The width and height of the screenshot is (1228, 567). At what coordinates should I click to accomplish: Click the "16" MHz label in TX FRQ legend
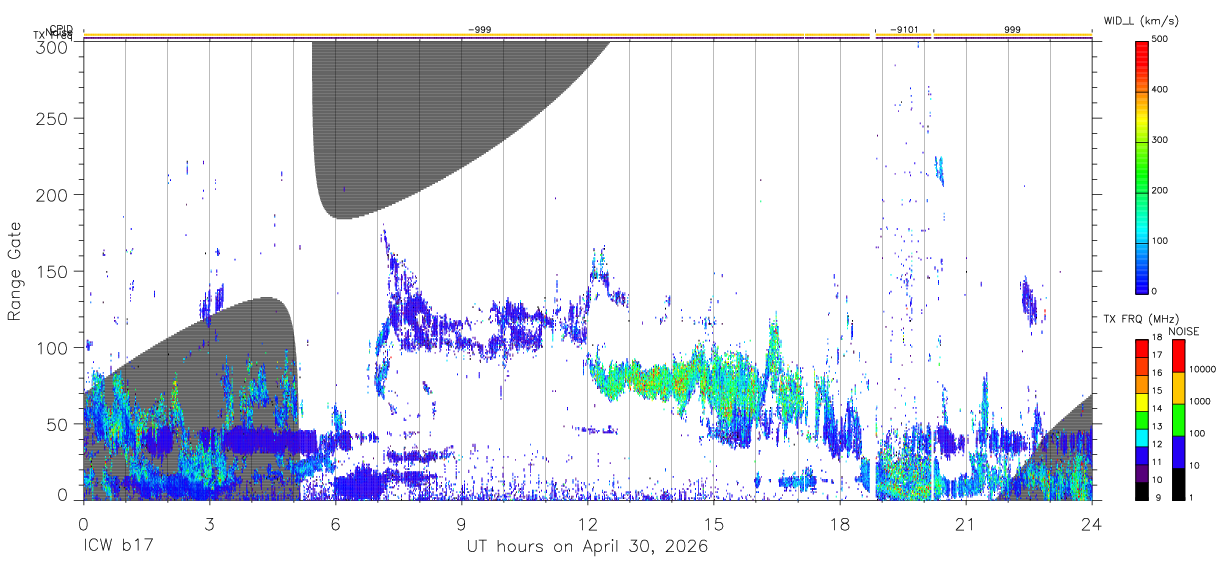click(x=1157, y=373)
